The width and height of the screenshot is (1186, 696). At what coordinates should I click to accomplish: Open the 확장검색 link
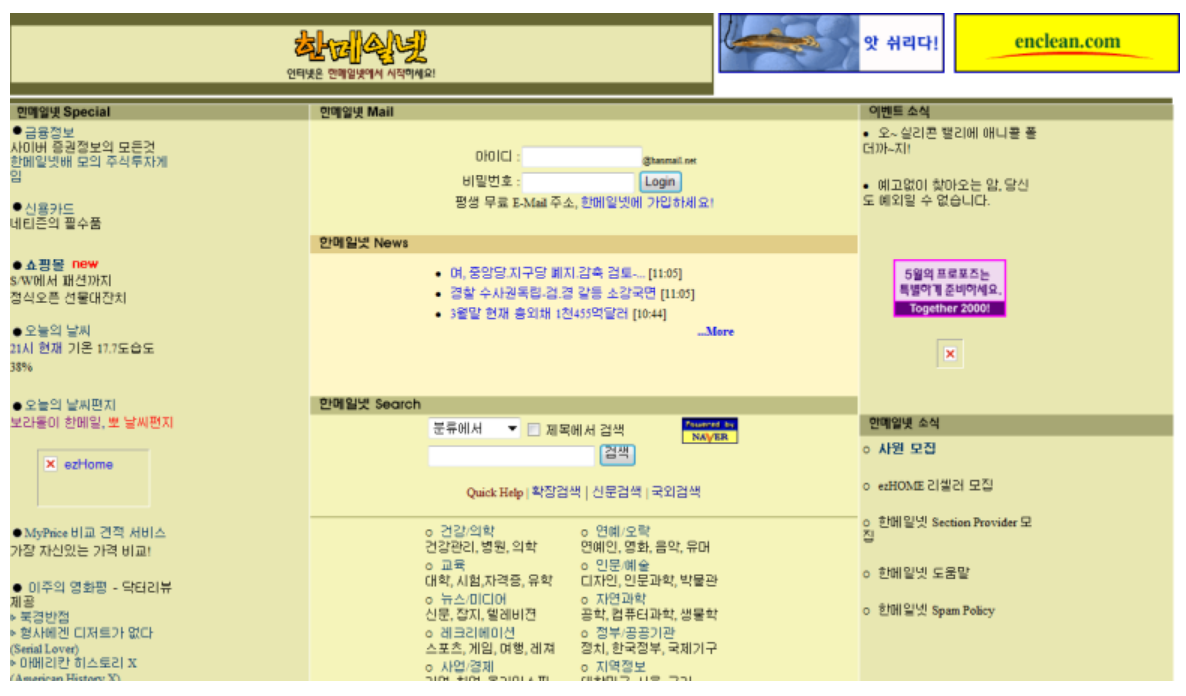[556, 492]
